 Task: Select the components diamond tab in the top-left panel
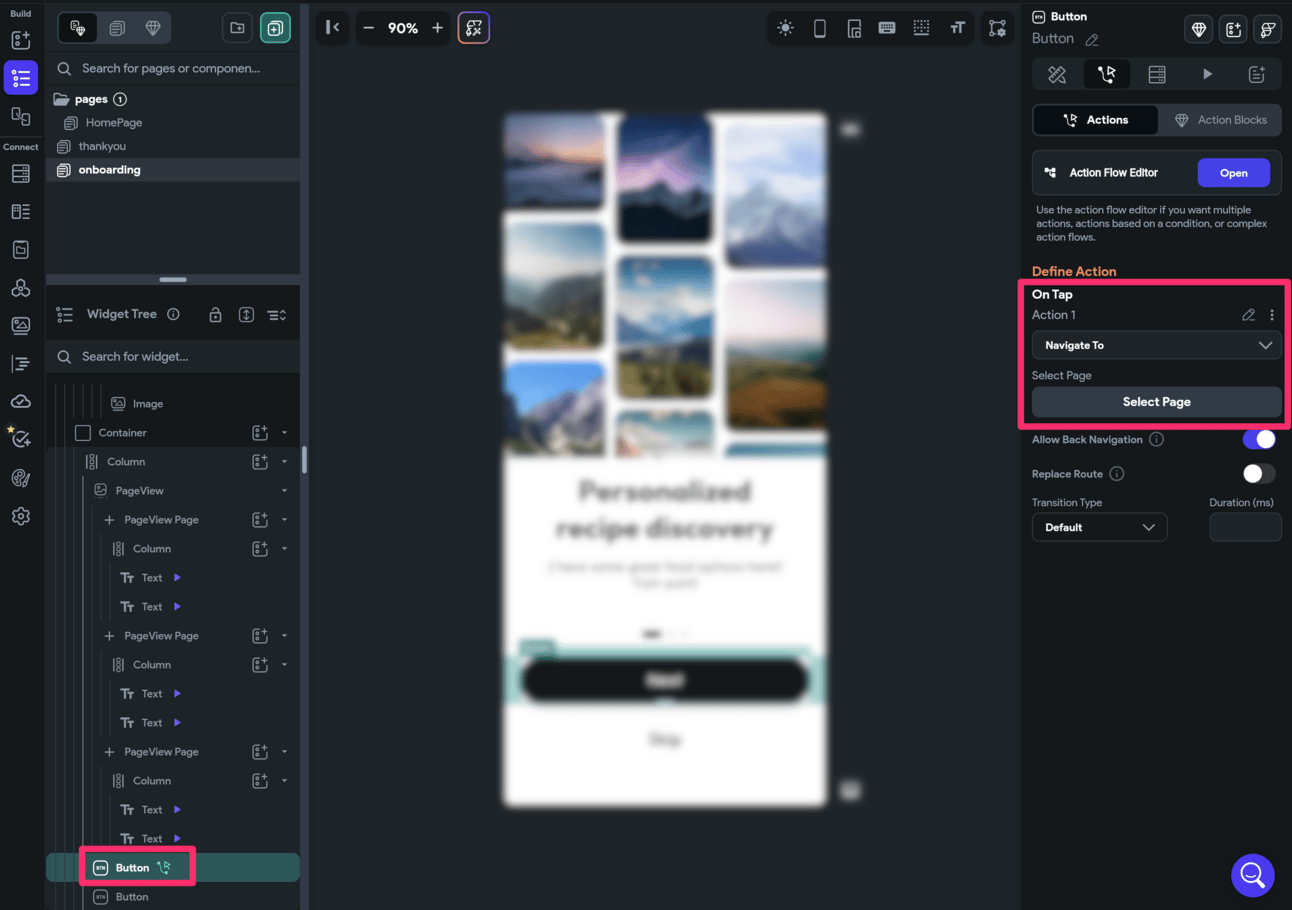point(153,28)
